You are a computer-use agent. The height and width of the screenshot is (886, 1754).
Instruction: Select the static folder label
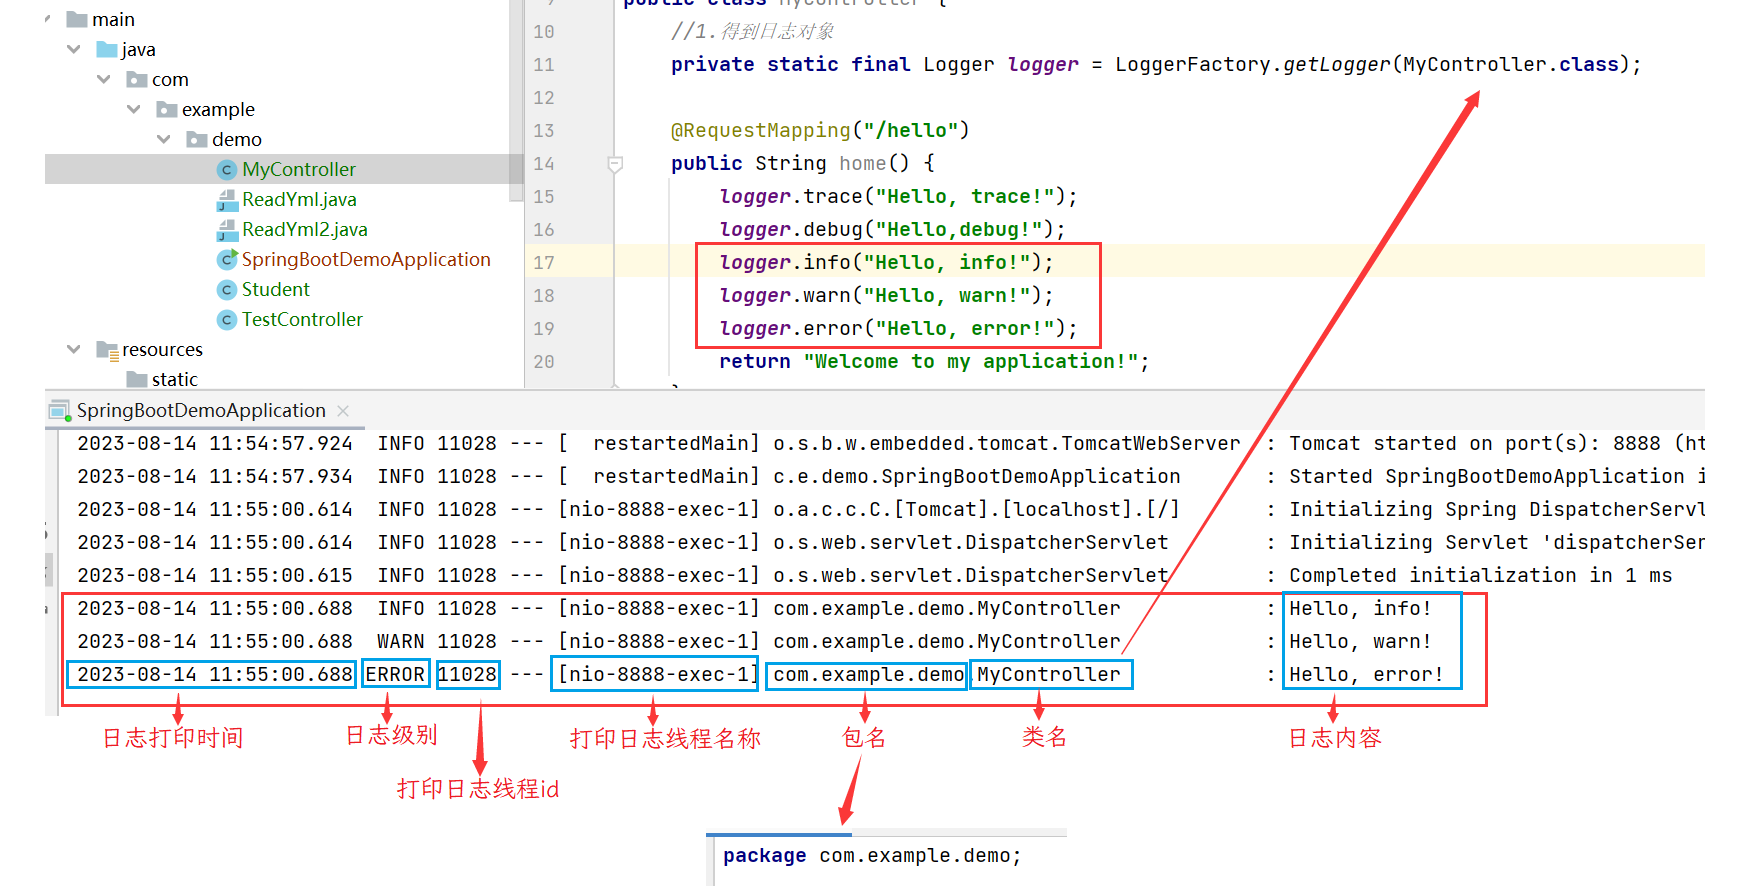click(175, 379)
